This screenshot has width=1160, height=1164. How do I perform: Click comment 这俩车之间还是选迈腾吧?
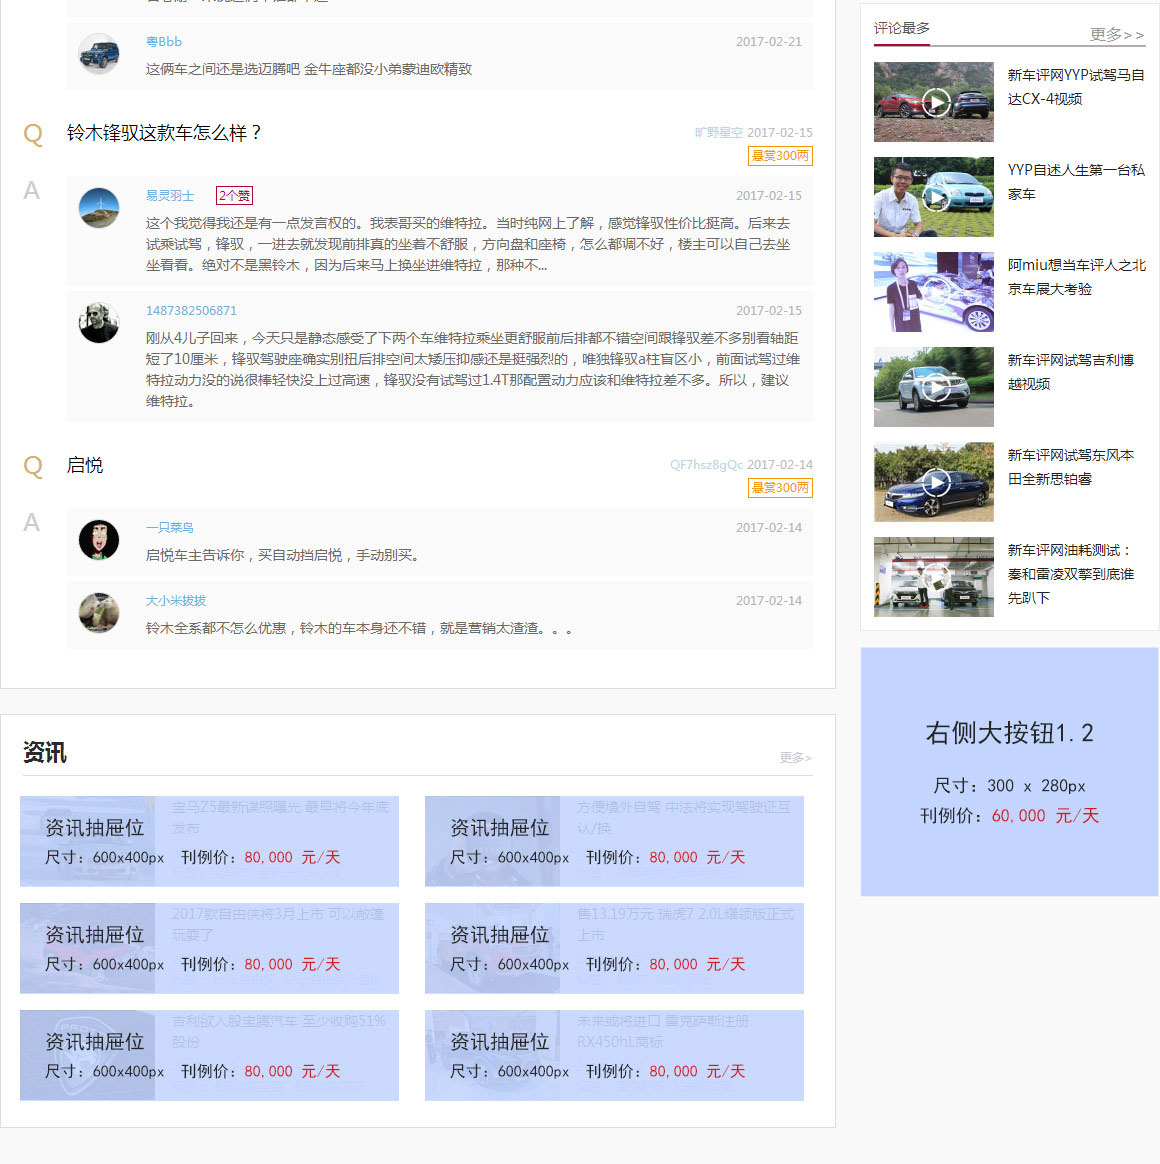(309, 69)
